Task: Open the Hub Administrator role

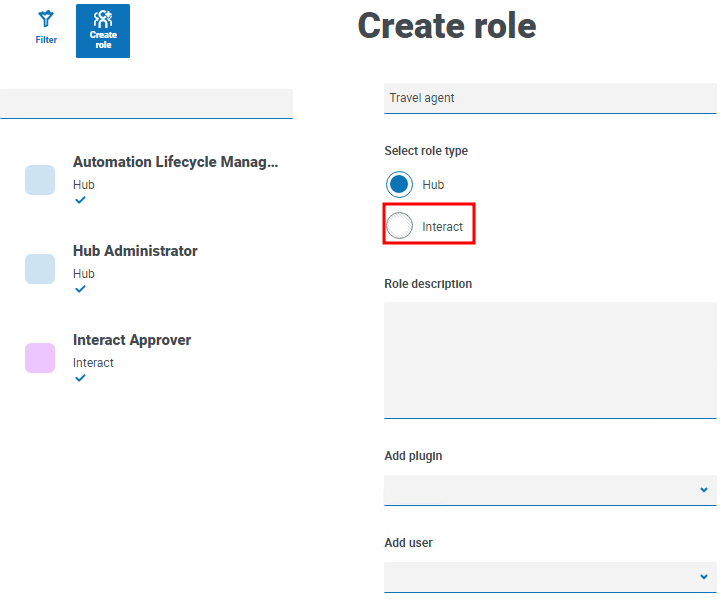Action: (135, 251)
